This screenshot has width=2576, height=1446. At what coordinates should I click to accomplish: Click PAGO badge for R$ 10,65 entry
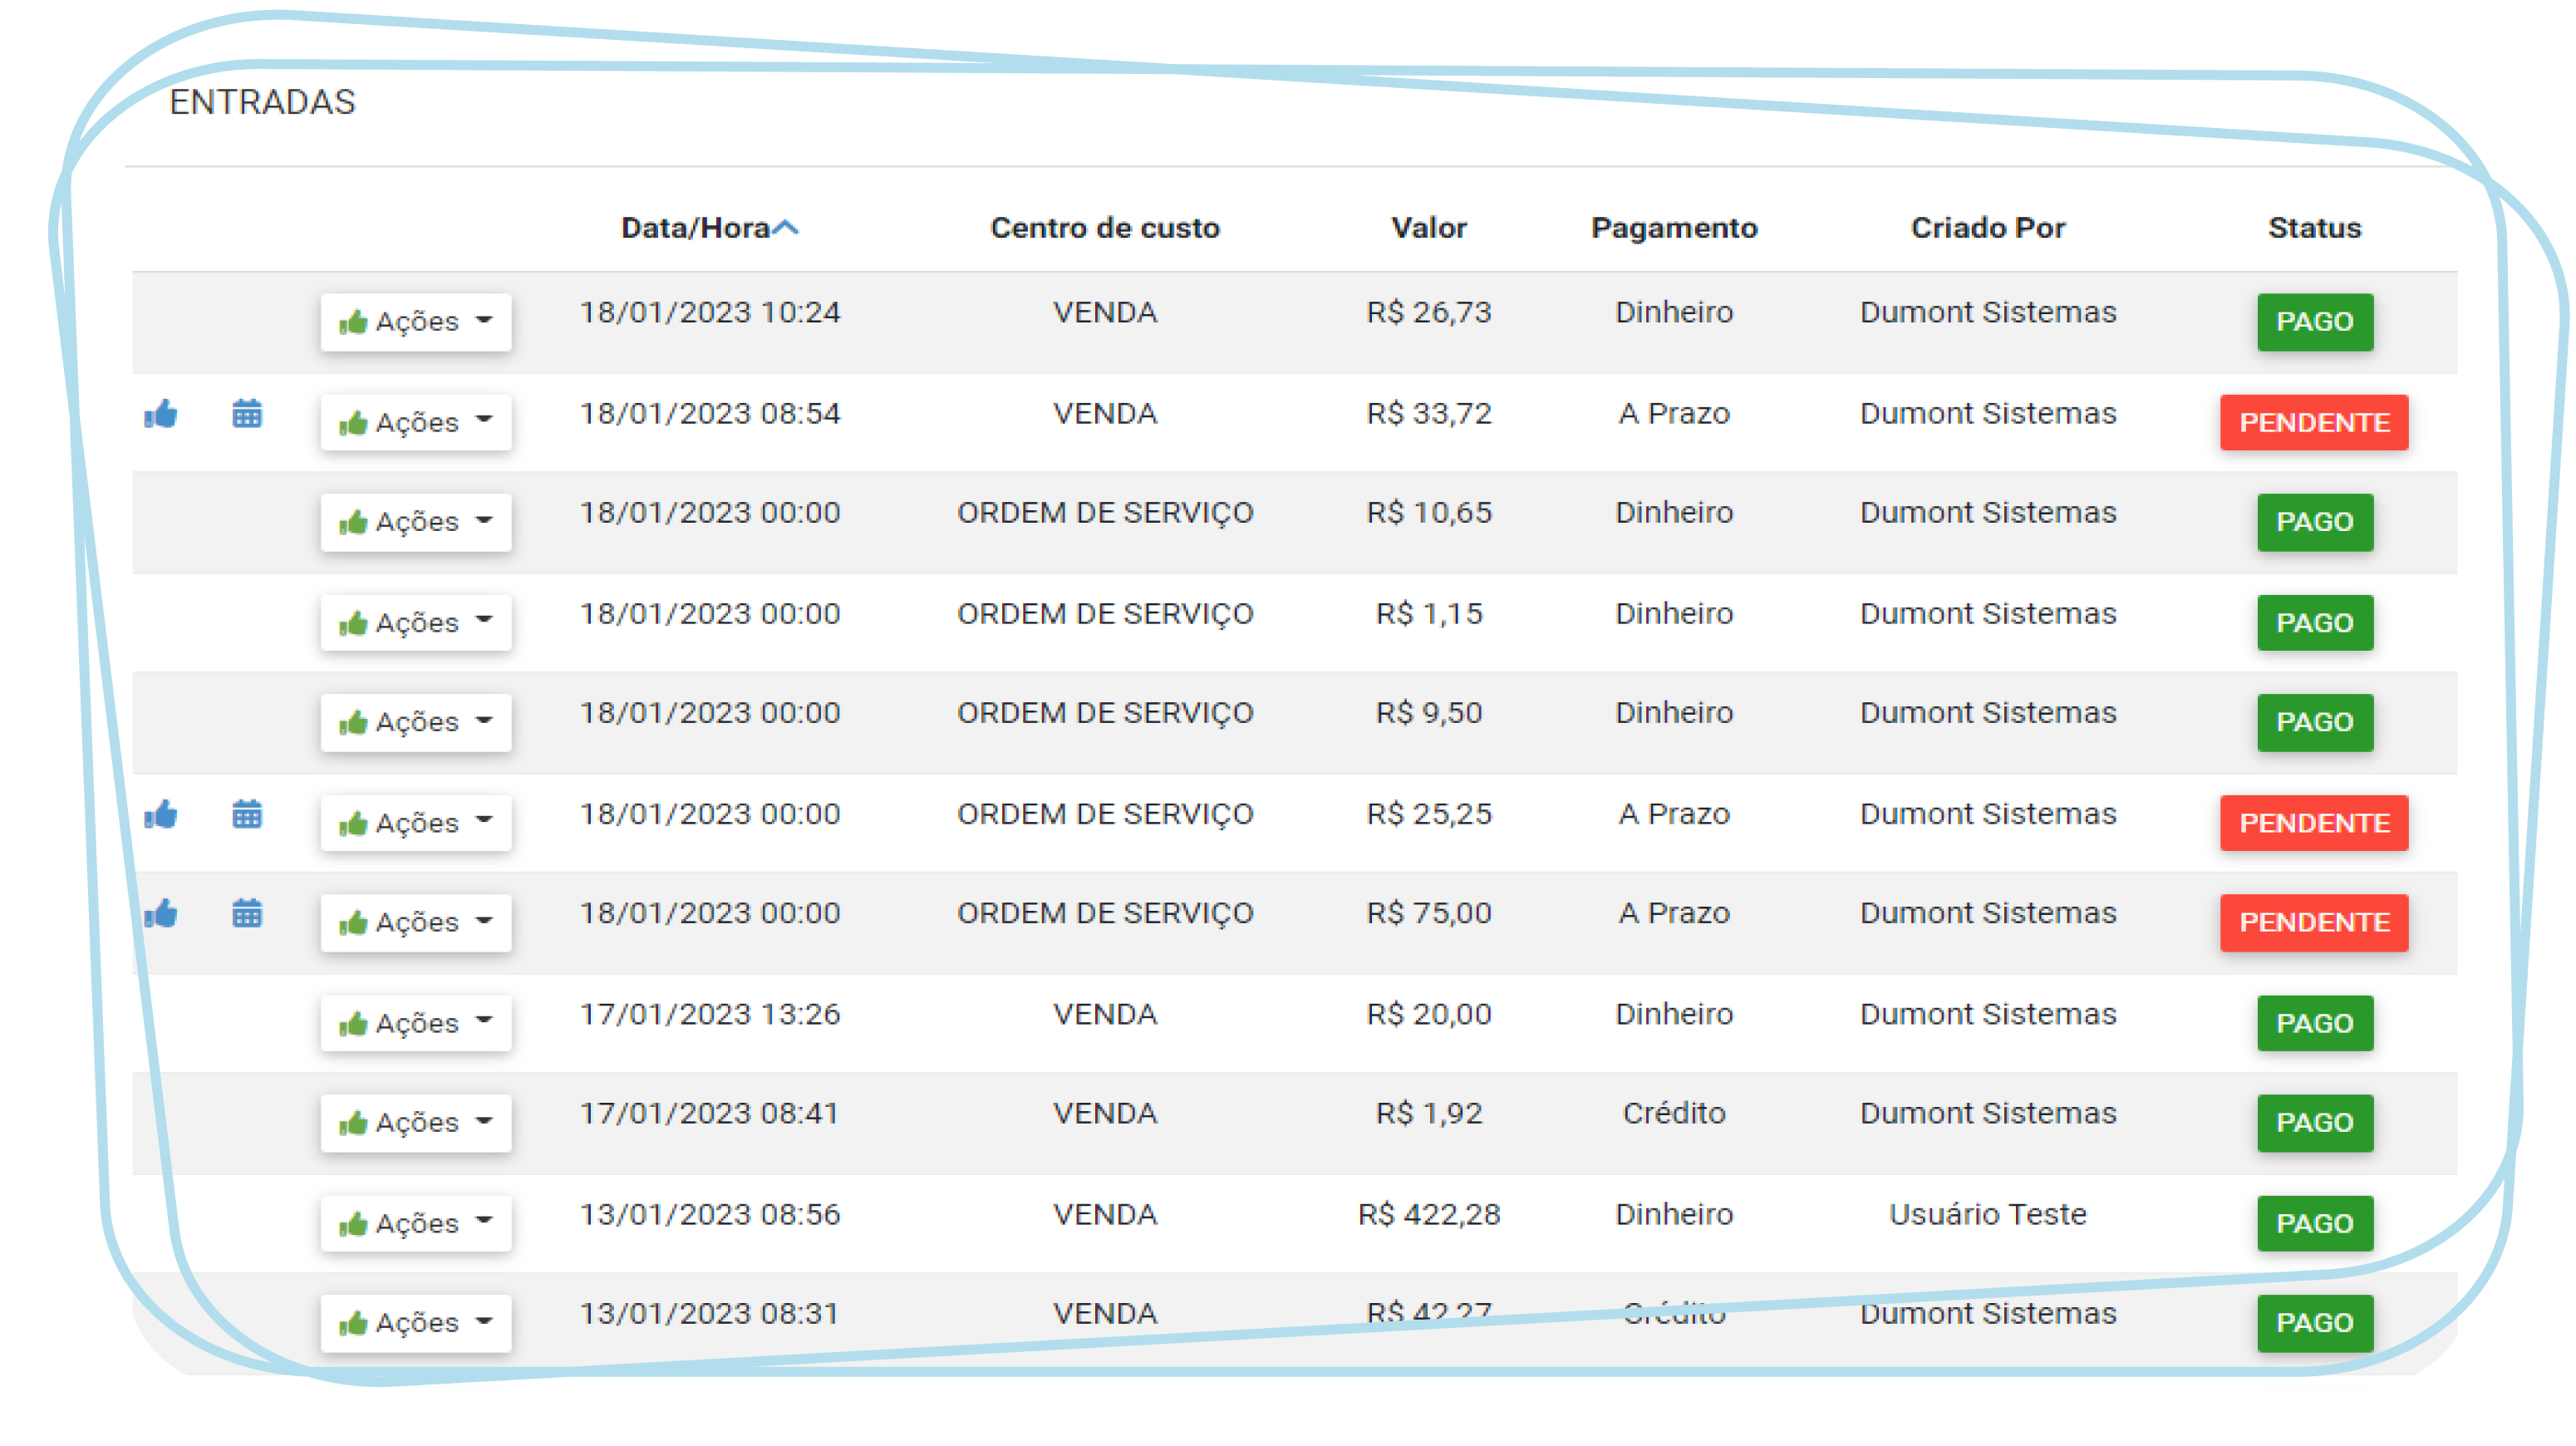point(2315,522)
